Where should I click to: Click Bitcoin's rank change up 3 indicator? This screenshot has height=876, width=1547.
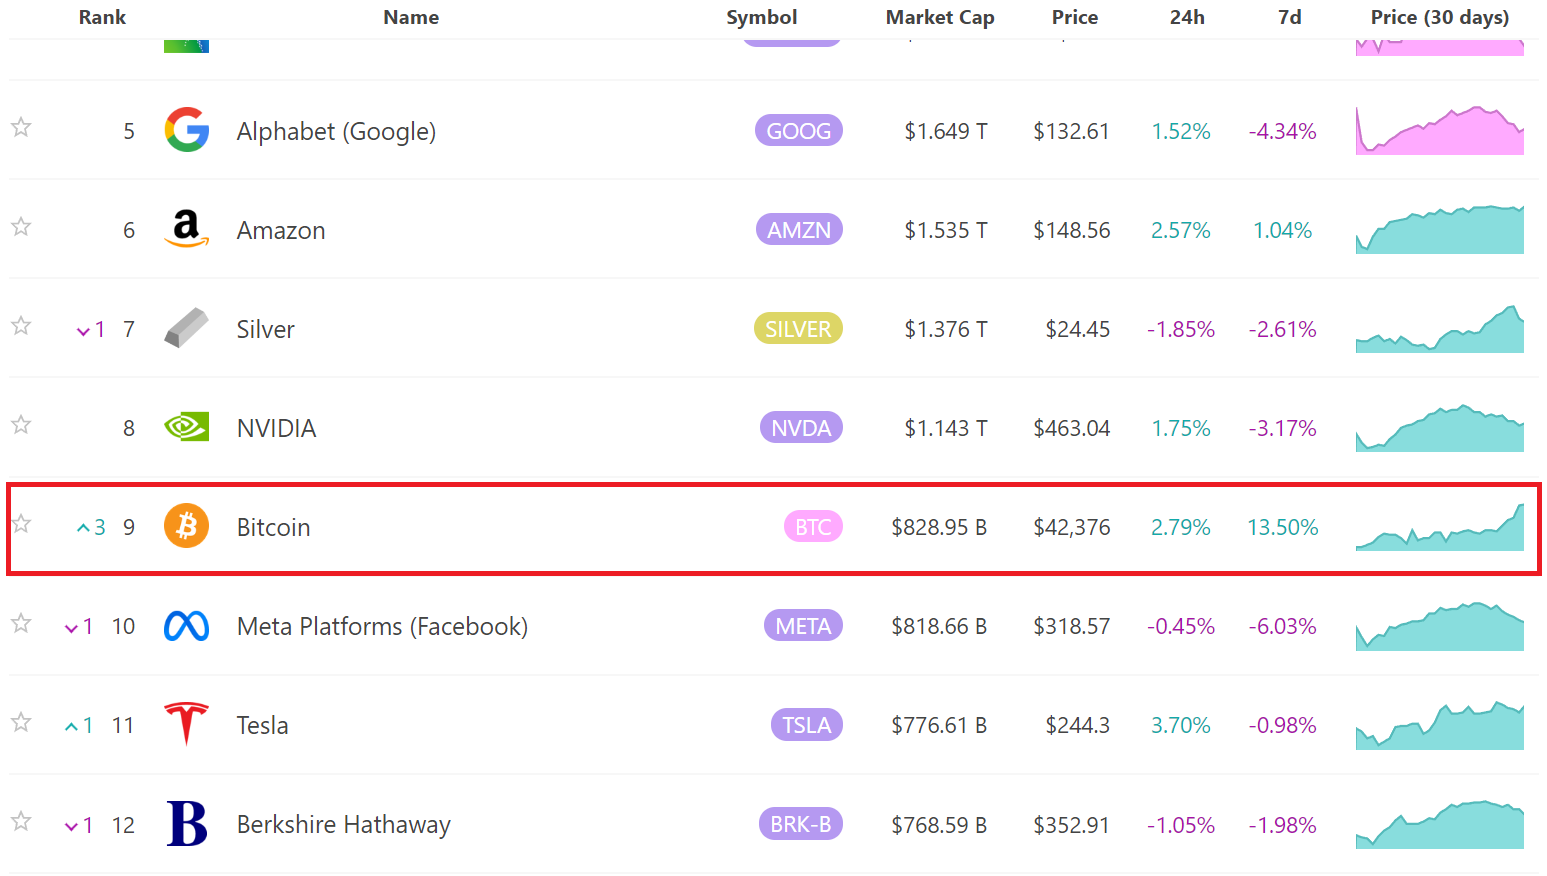click(x=91, y=527)
